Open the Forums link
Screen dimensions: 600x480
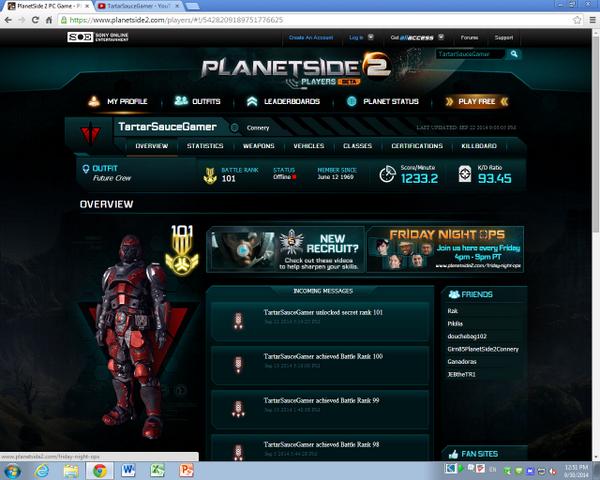(x=469, y=38)
